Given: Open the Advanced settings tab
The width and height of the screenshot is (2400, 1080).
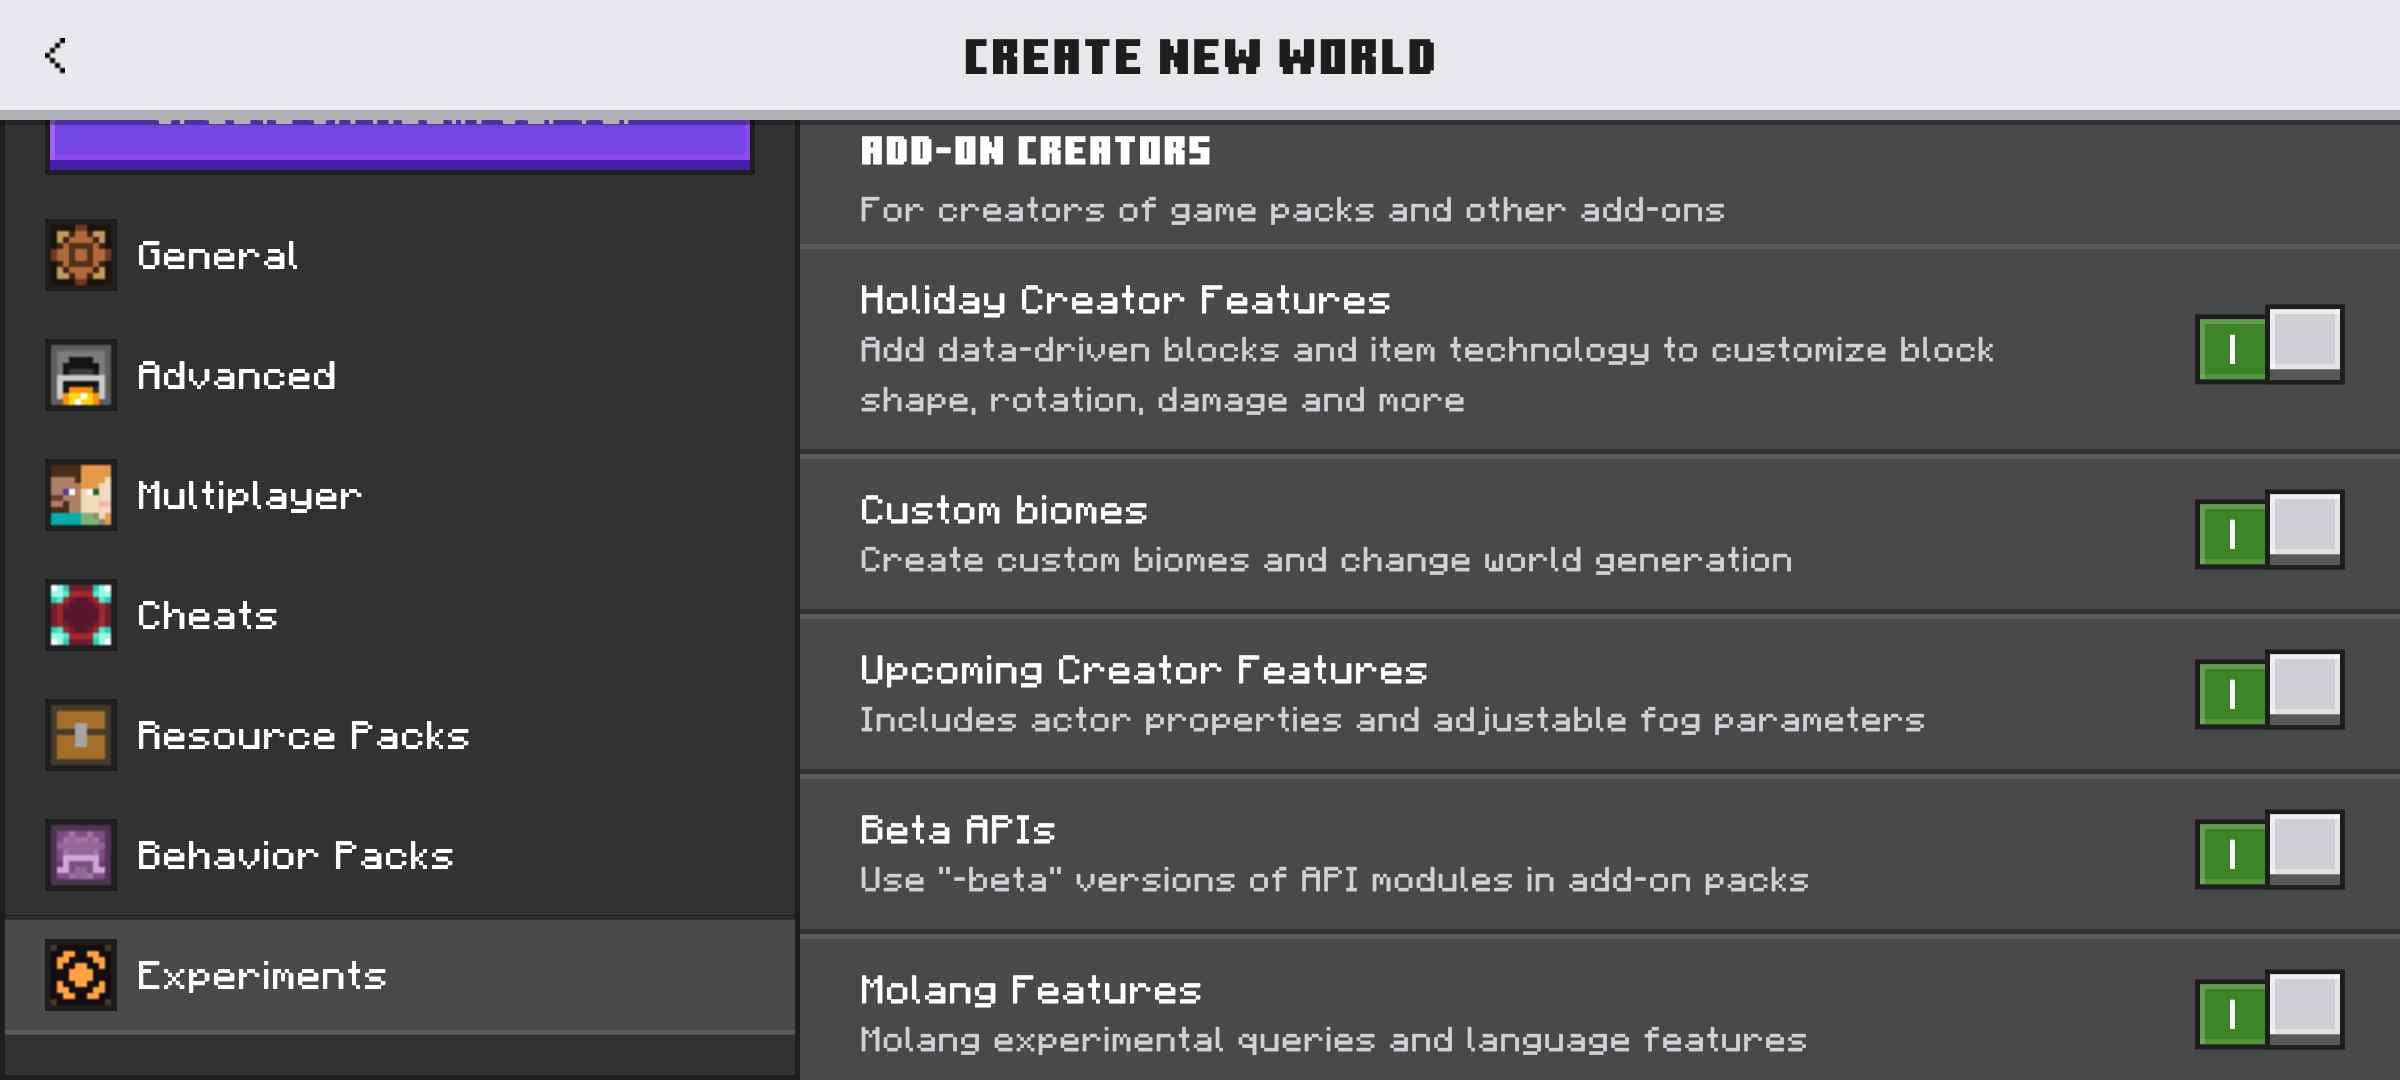Looking at the screenshot, I should pos(400,375).
